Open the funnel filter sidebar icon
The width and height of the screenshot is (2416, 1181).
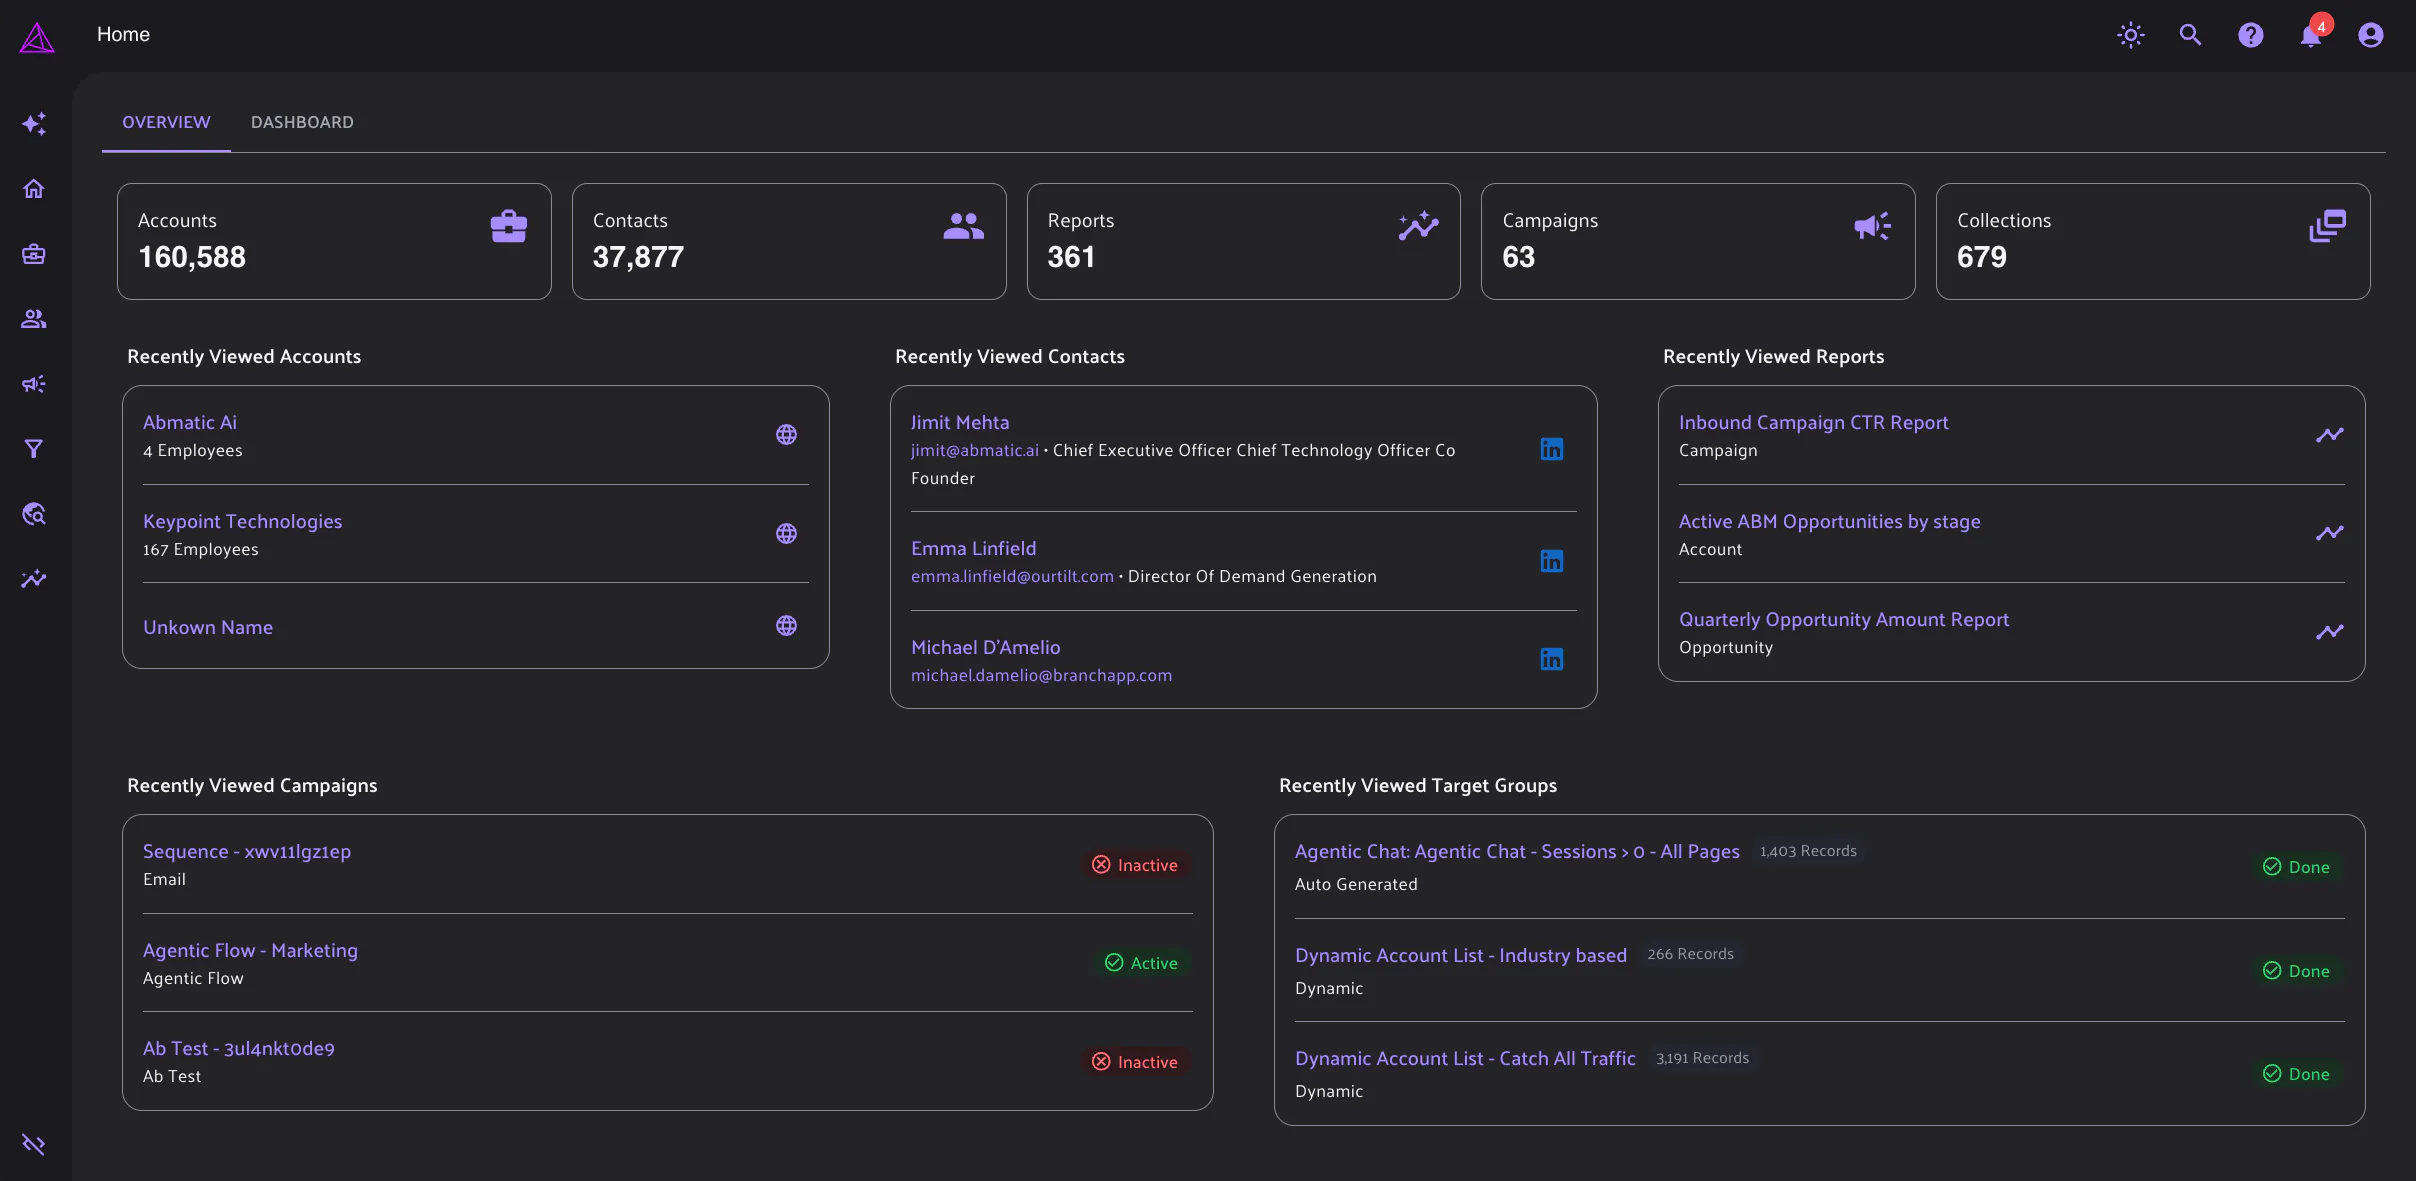34,449
